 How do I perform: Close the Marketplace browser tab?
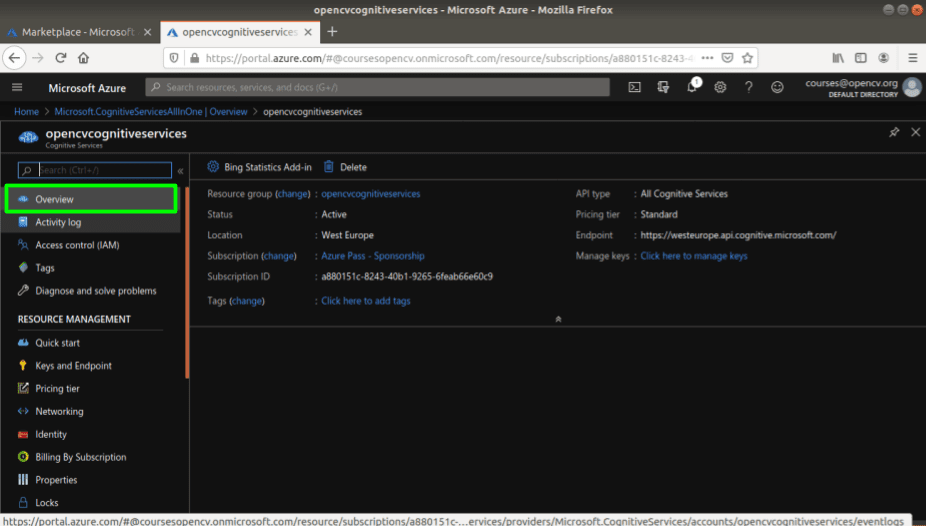148,32
